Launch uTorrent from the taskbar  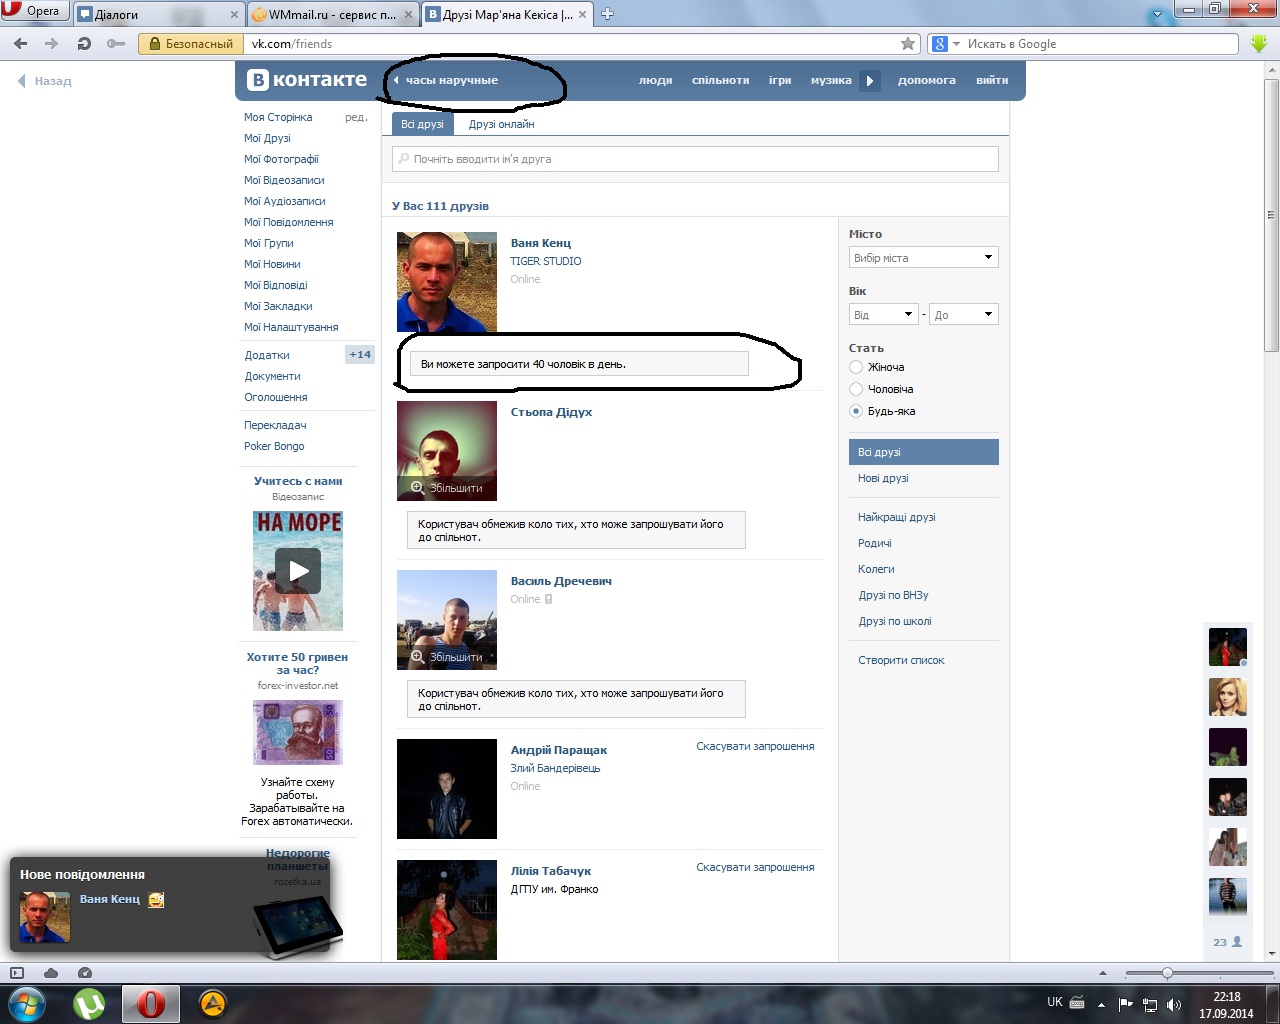[x=89, y=1004]
